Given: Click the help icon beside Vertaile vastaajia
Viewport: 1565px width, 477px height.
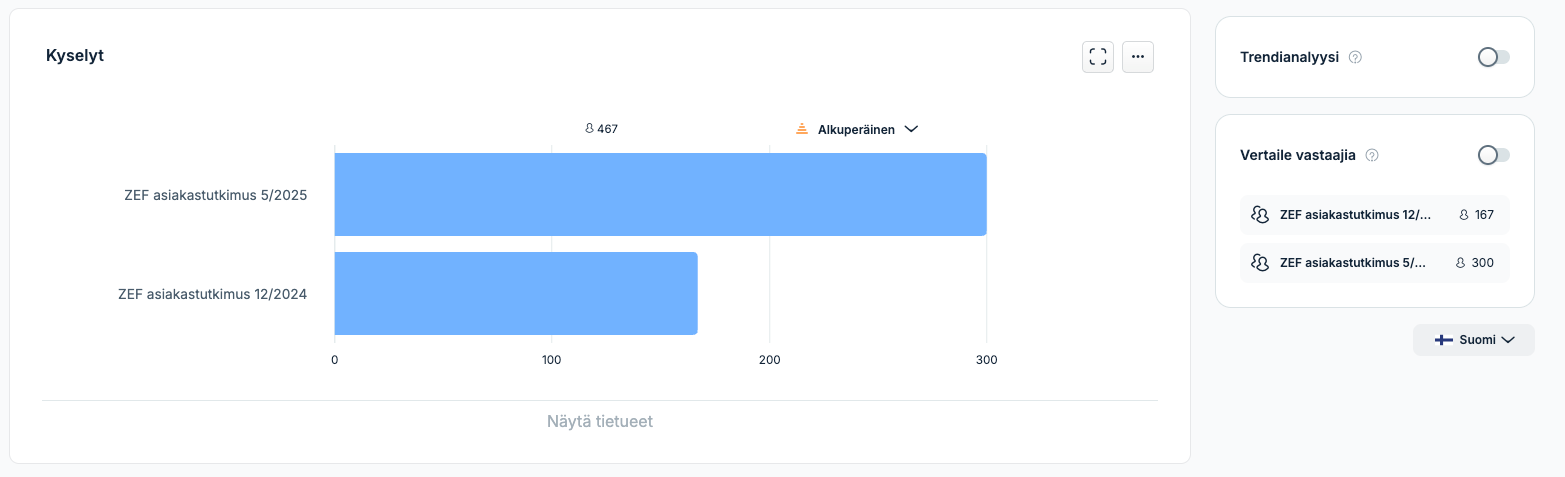Looking at the screenshot, I should [x=1372, y=155].
